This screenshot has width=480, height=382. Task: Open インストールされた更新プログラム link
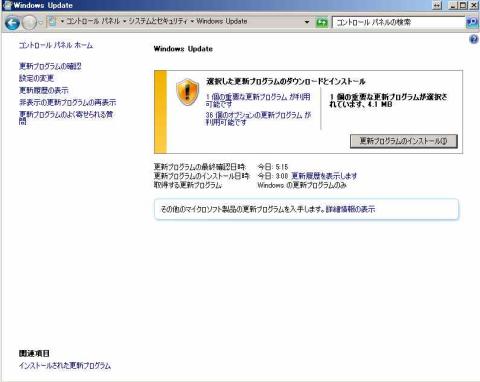[65, 365]
